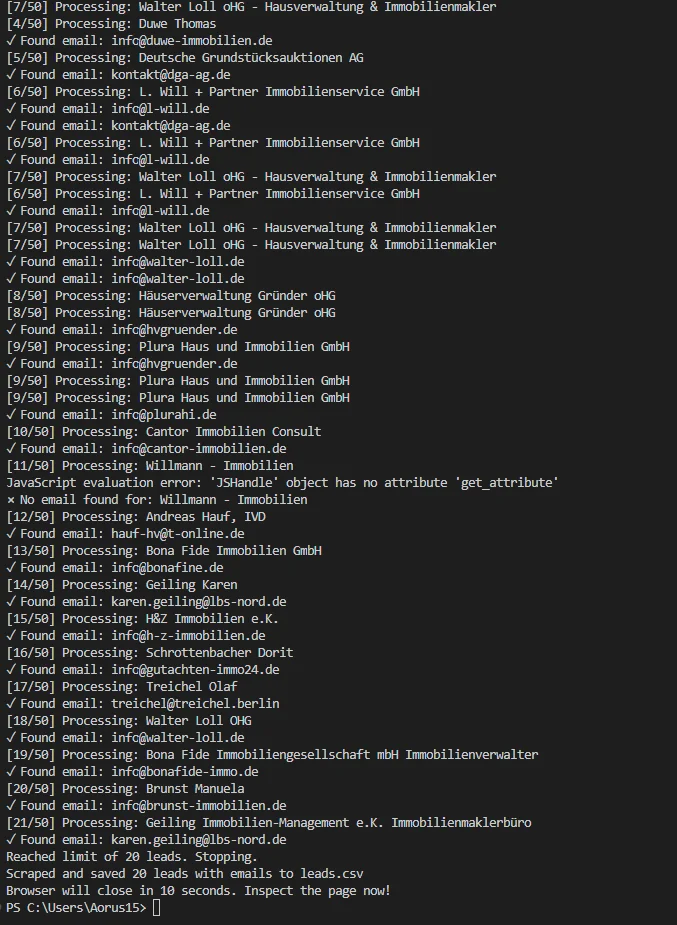Image resolution: width=677 pixels, height=925 pixels.
Task: Click the infc@bonafide-immo.de email address
Action: [x=184, y=772]
